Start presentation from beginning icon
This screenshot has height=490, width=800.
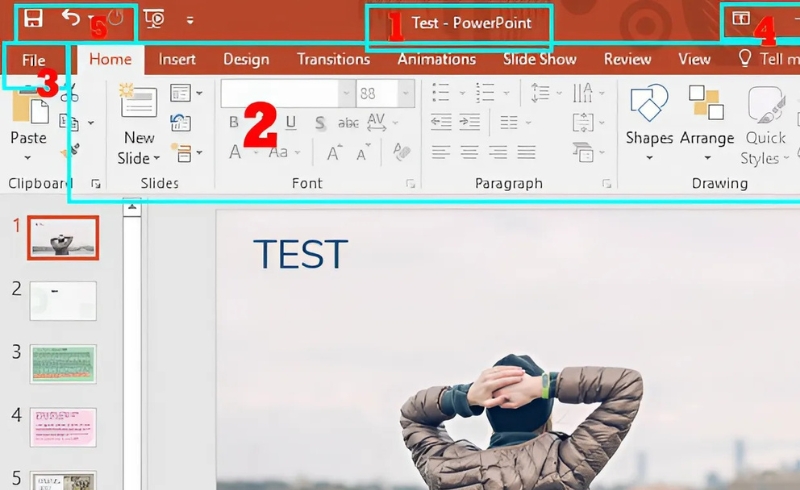point(154,19)
